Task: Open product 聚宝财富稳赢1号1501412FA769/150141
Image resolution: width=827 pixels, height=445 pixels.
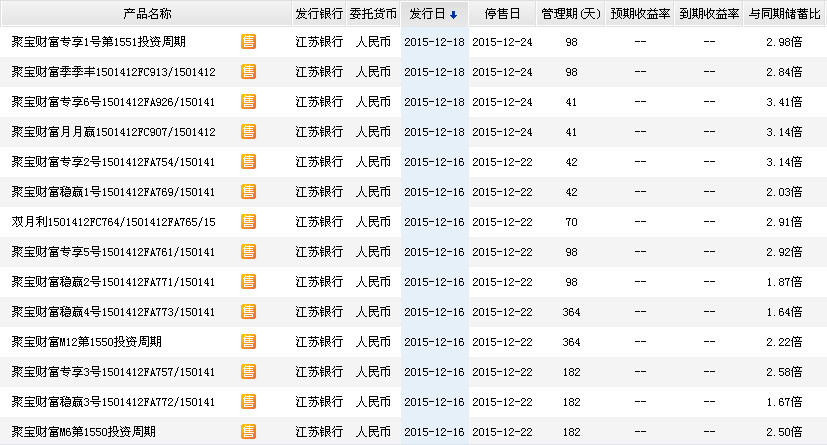Action: 113,192
